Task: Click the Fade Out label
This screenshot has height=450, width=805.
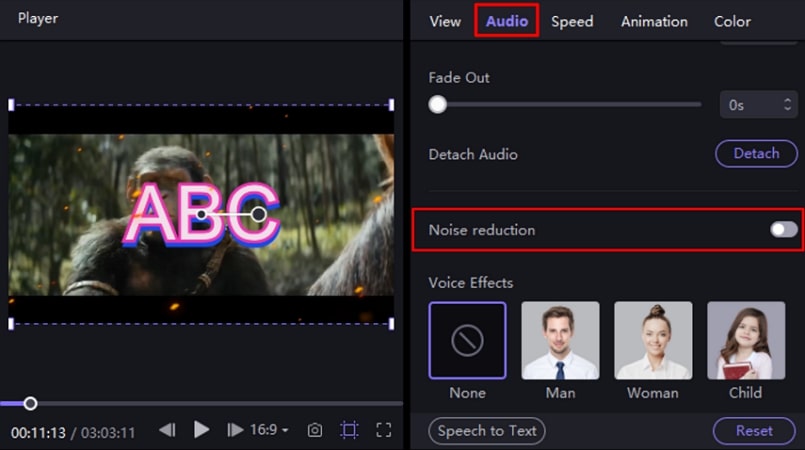Action: point(459,77)
